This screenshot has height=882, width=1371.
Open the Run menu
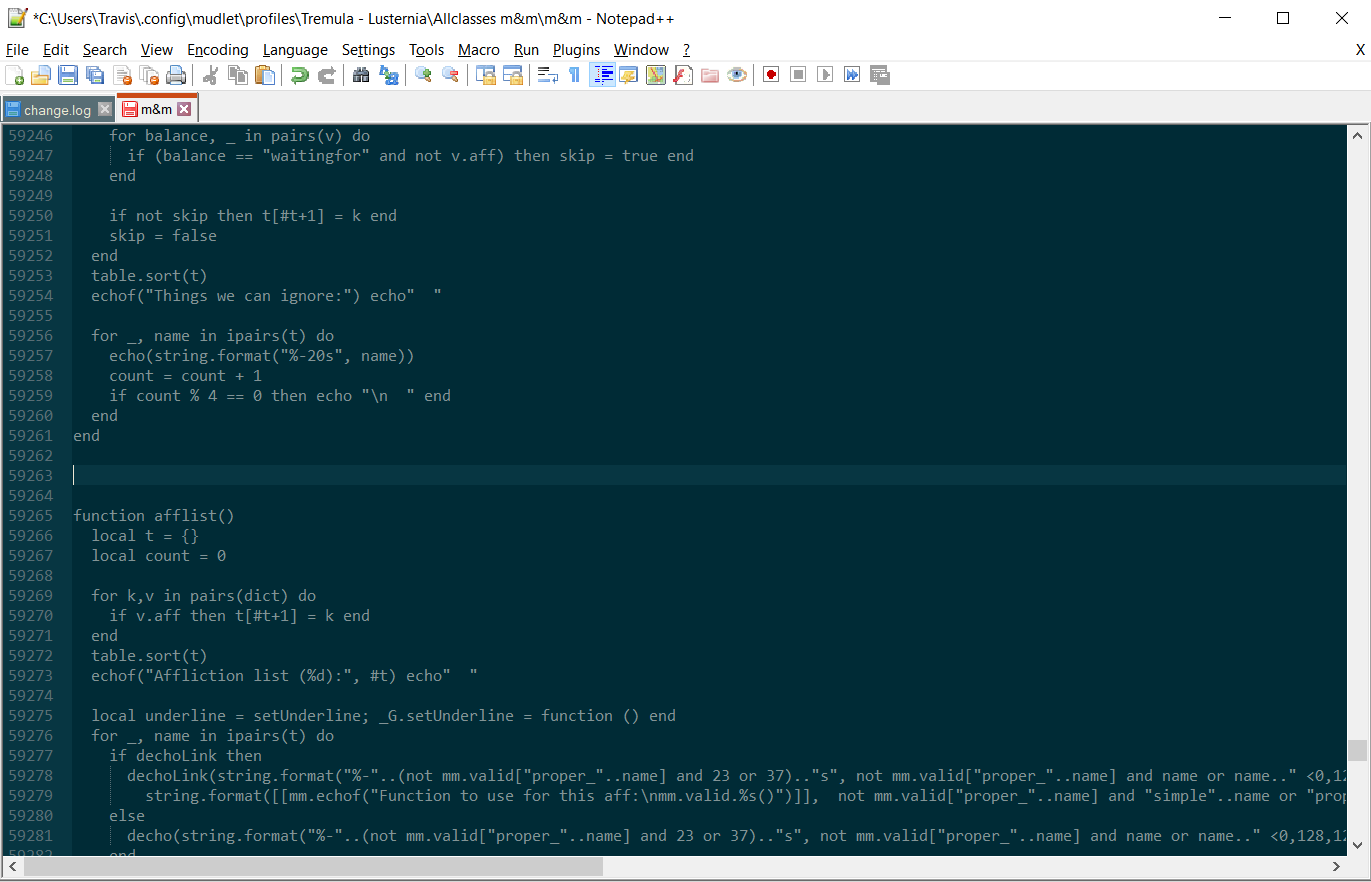point(526,50)
